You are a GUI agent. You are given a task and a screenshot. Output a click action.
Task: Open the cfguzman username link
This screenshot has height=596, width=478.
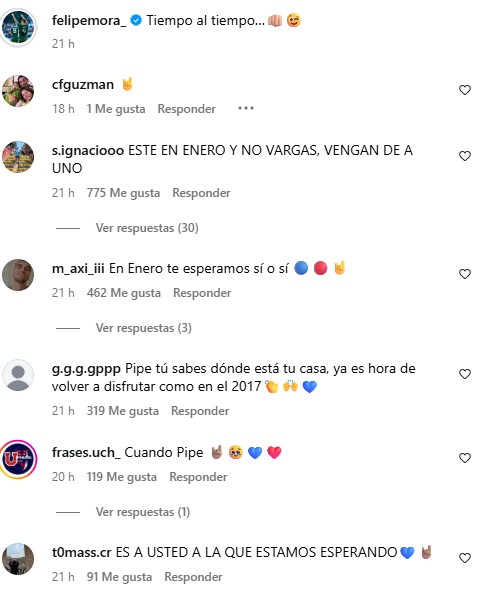(83, 84)
